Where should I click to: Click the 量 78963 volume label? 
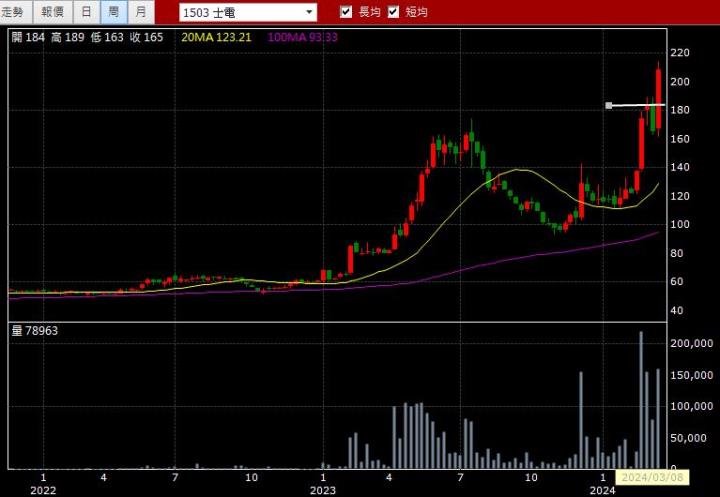click(34, 330)
